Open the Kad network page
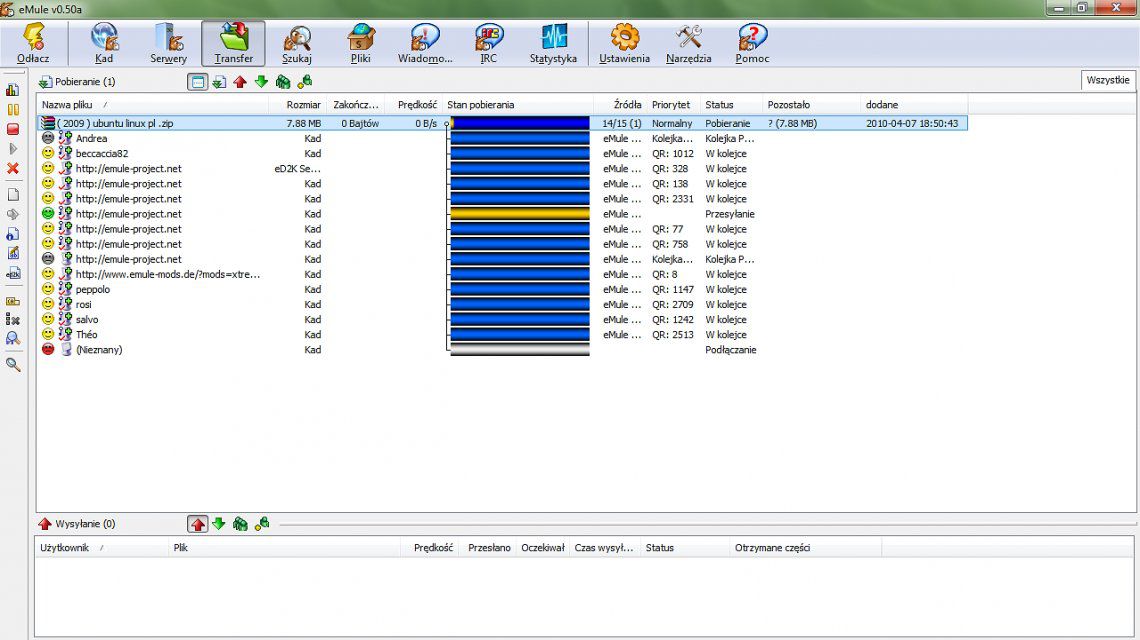The height and width of the screenshot is (640, 1140). point(104,43)
